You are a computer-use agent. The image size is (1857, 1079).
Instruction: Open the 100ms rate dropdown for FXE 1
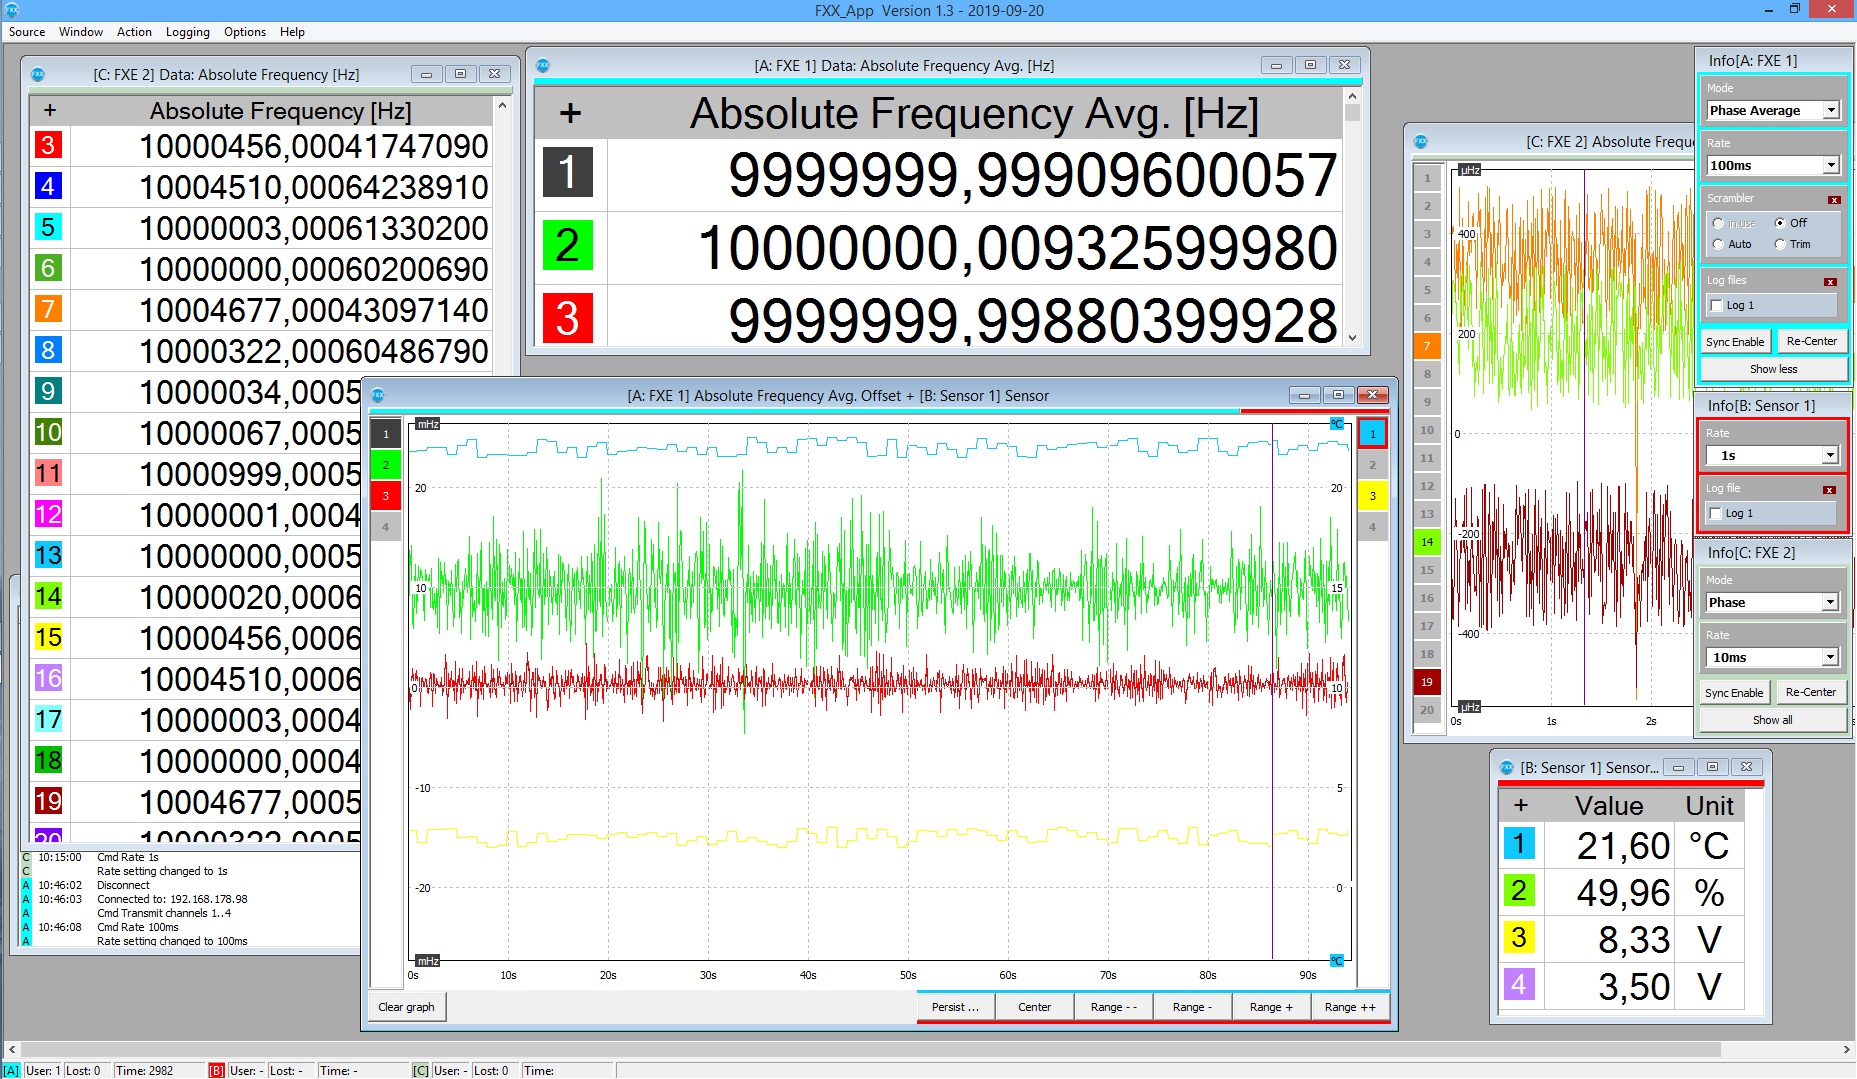click(x=1773, y=166)
